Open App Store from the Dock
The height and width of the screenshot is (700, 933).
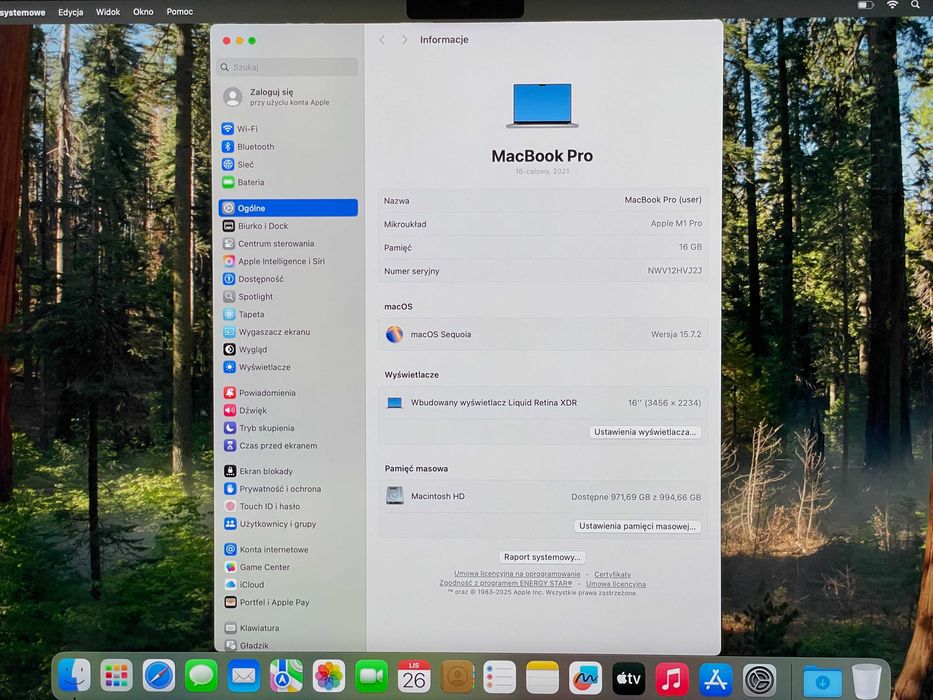coord(715,679)
